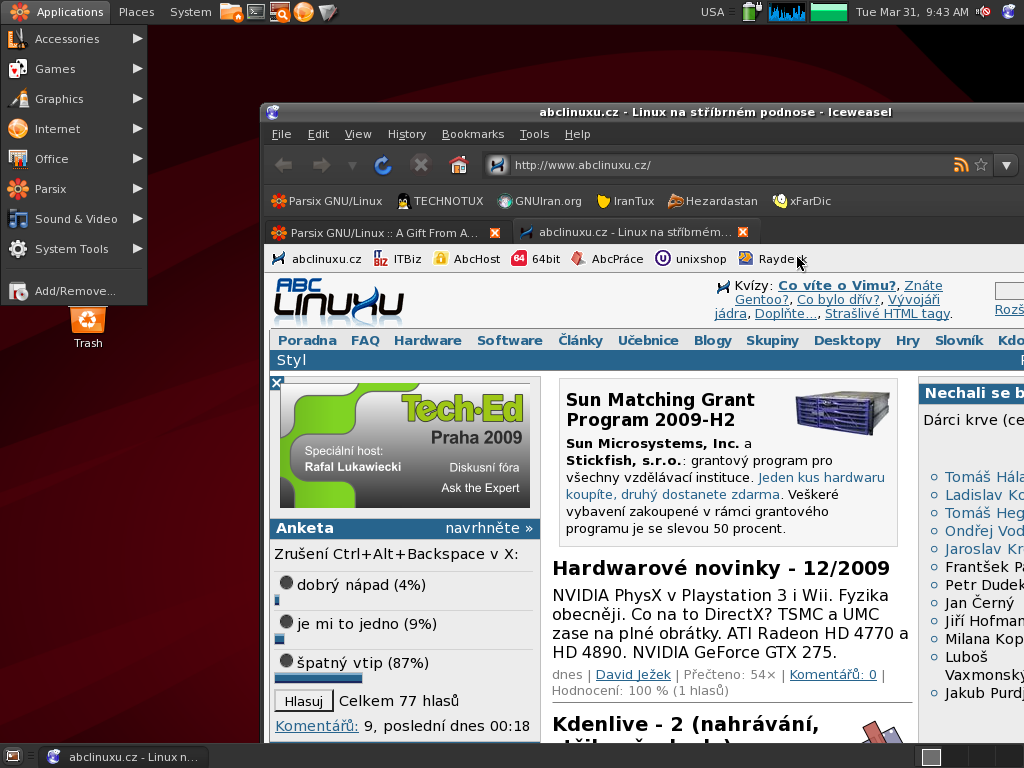Viewport: 1024px width, 768px height.
Task: Reload the current page in Iceweasel
Action: [x=383, y=165]
